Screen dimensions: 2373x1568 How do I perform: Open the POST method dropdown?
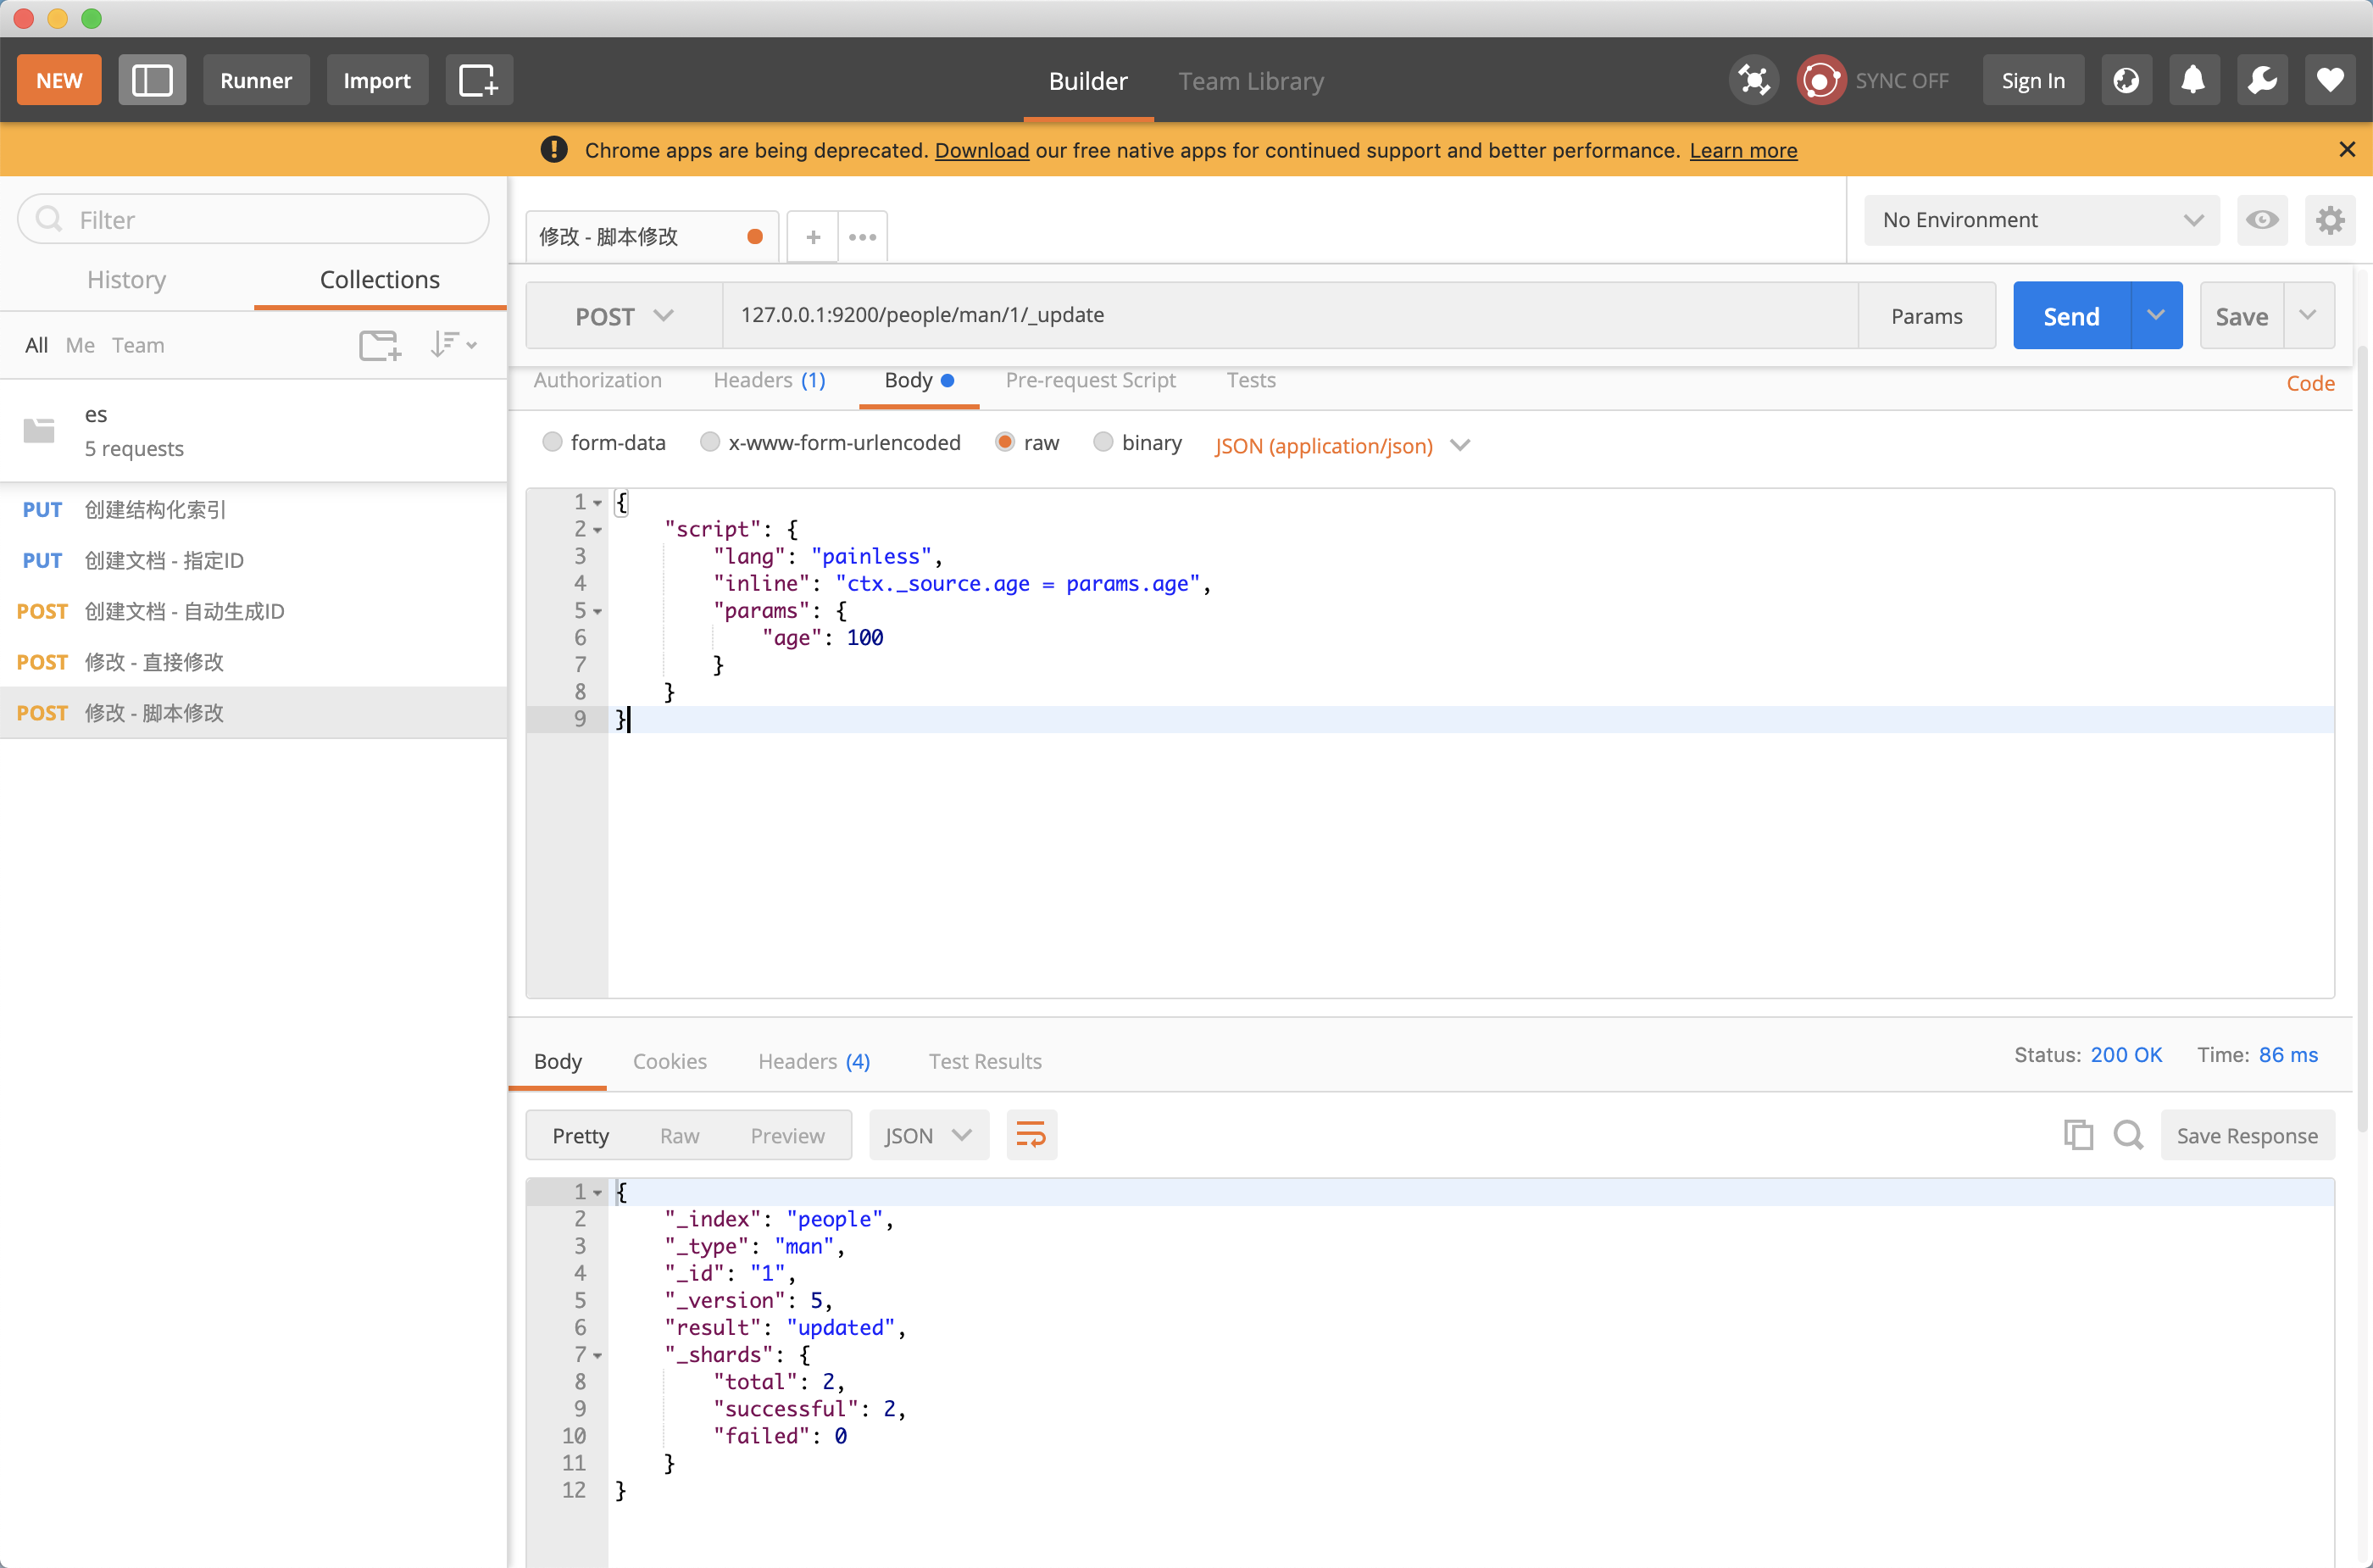[x=624, y=316]
